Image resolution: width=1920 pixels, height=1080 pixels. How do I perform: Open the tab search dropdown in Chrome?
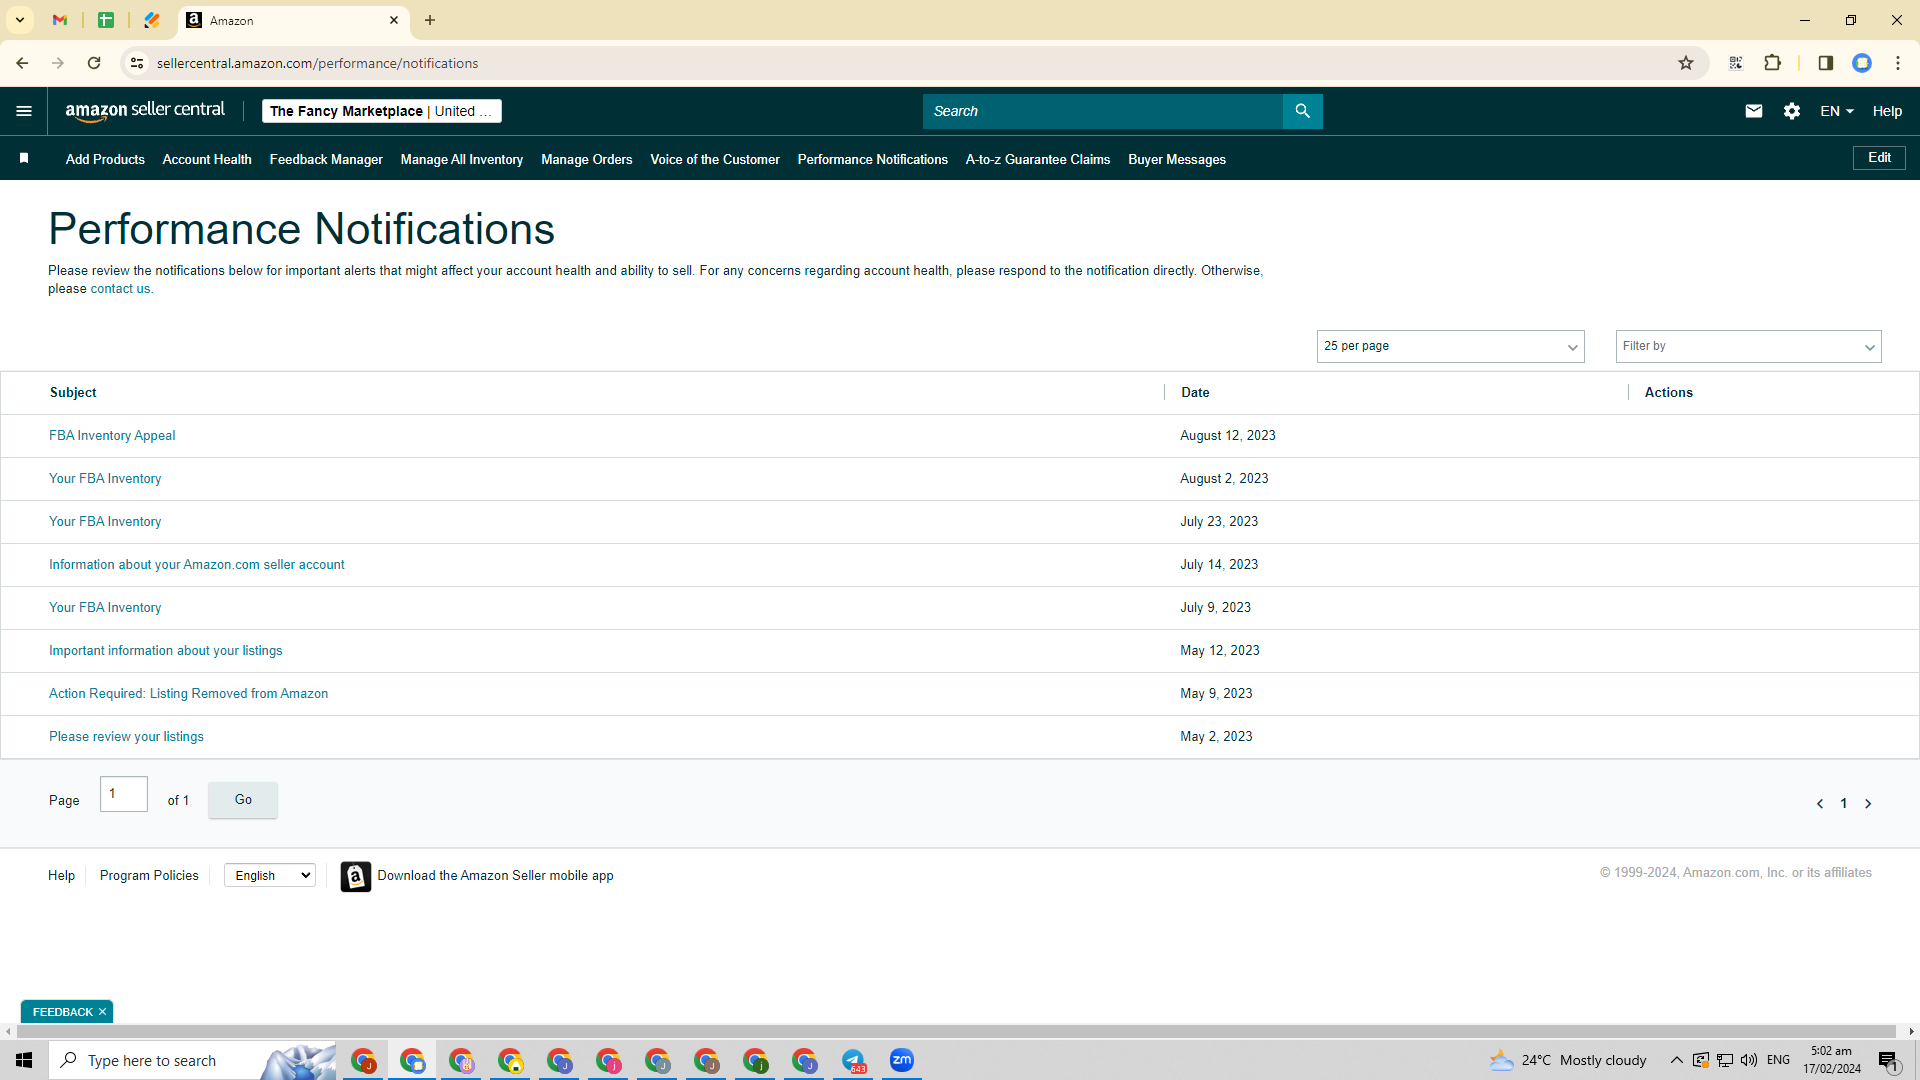coord(20,20)
